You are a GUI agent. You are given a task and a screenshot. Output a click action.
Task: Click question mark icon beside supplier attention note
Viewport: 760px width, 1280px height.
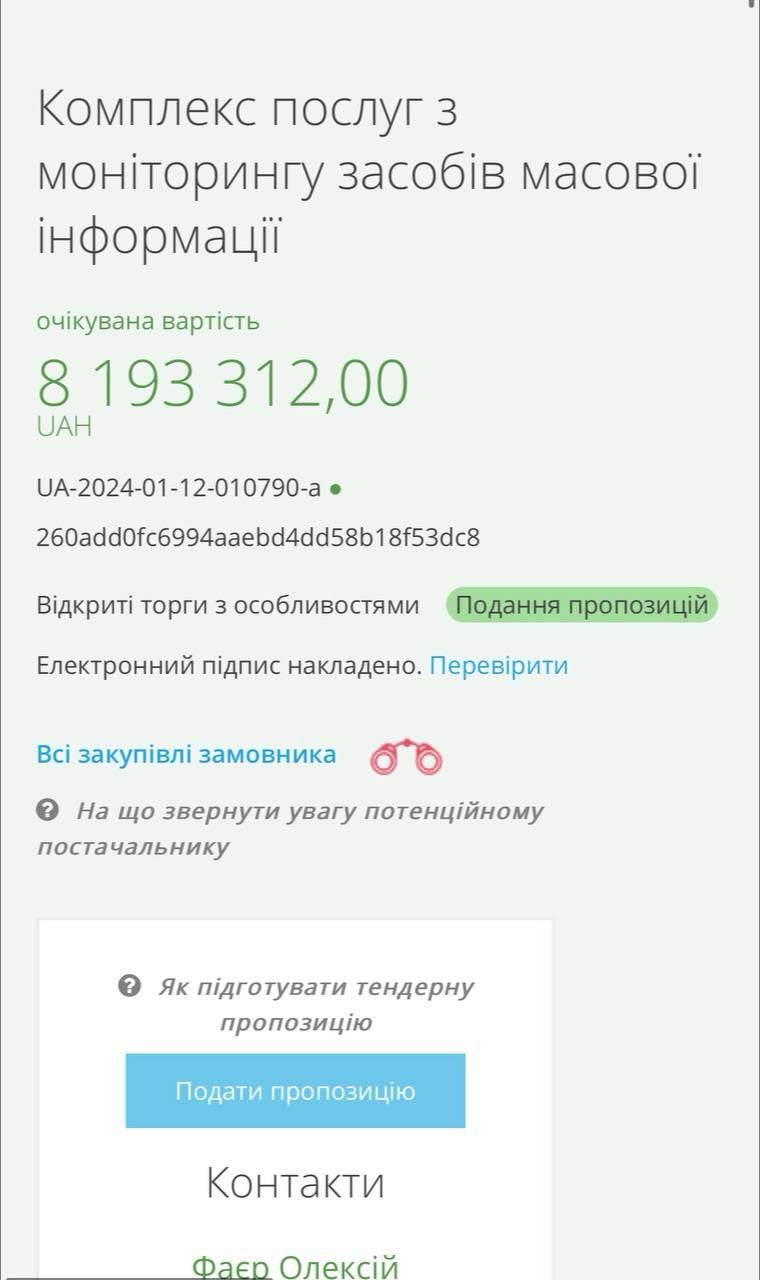click(47, 810)
